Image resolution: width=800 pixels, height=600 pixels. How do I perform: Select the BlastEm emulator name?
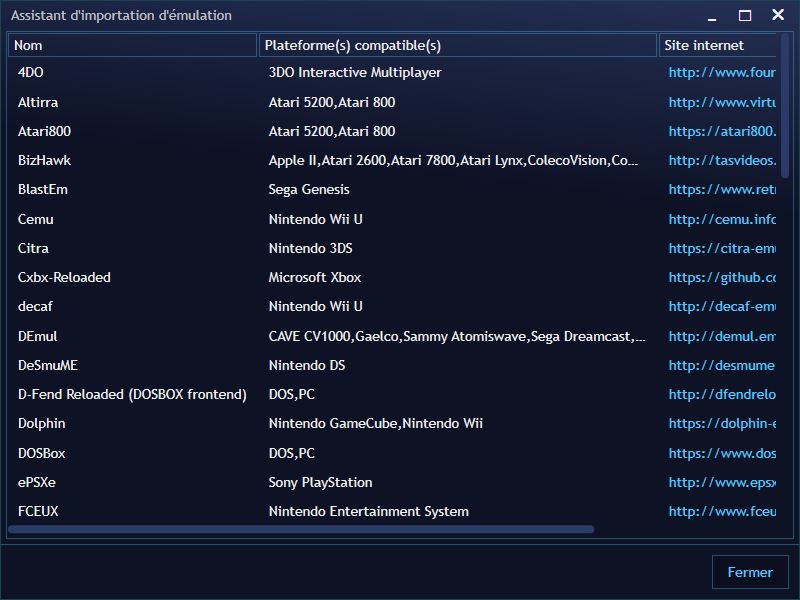(43, 189)
